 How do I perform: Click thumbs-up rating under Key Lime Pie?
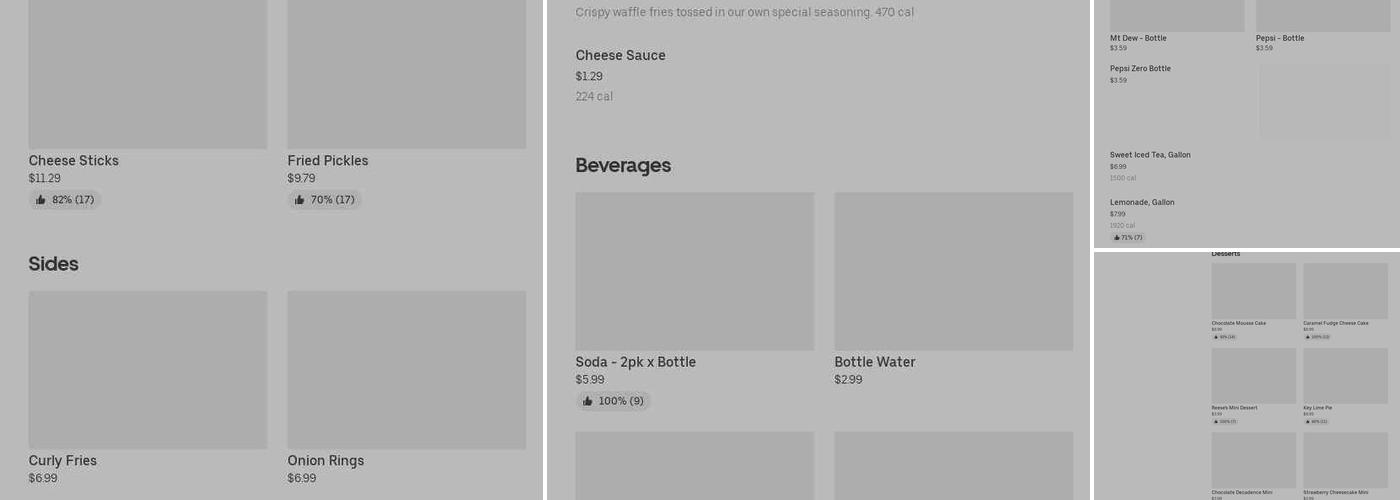(x=1317, y=421)
